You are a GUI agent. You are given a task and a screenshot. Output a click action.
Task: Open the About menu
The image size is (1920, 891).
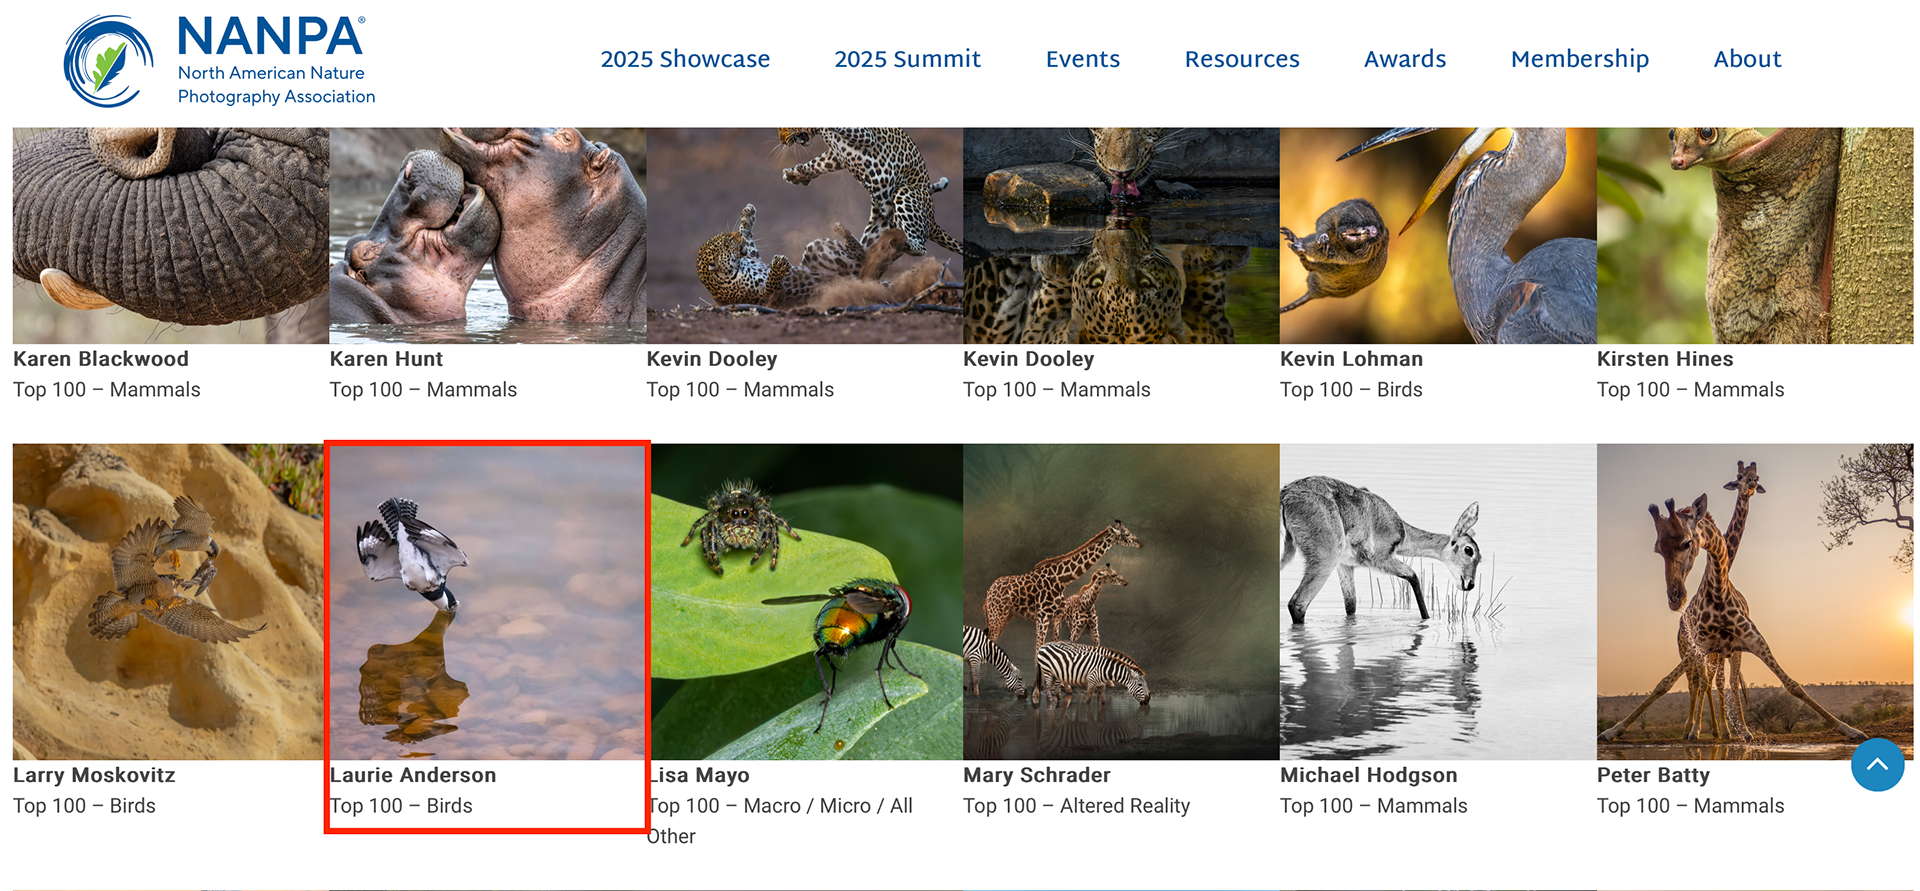1747,59
